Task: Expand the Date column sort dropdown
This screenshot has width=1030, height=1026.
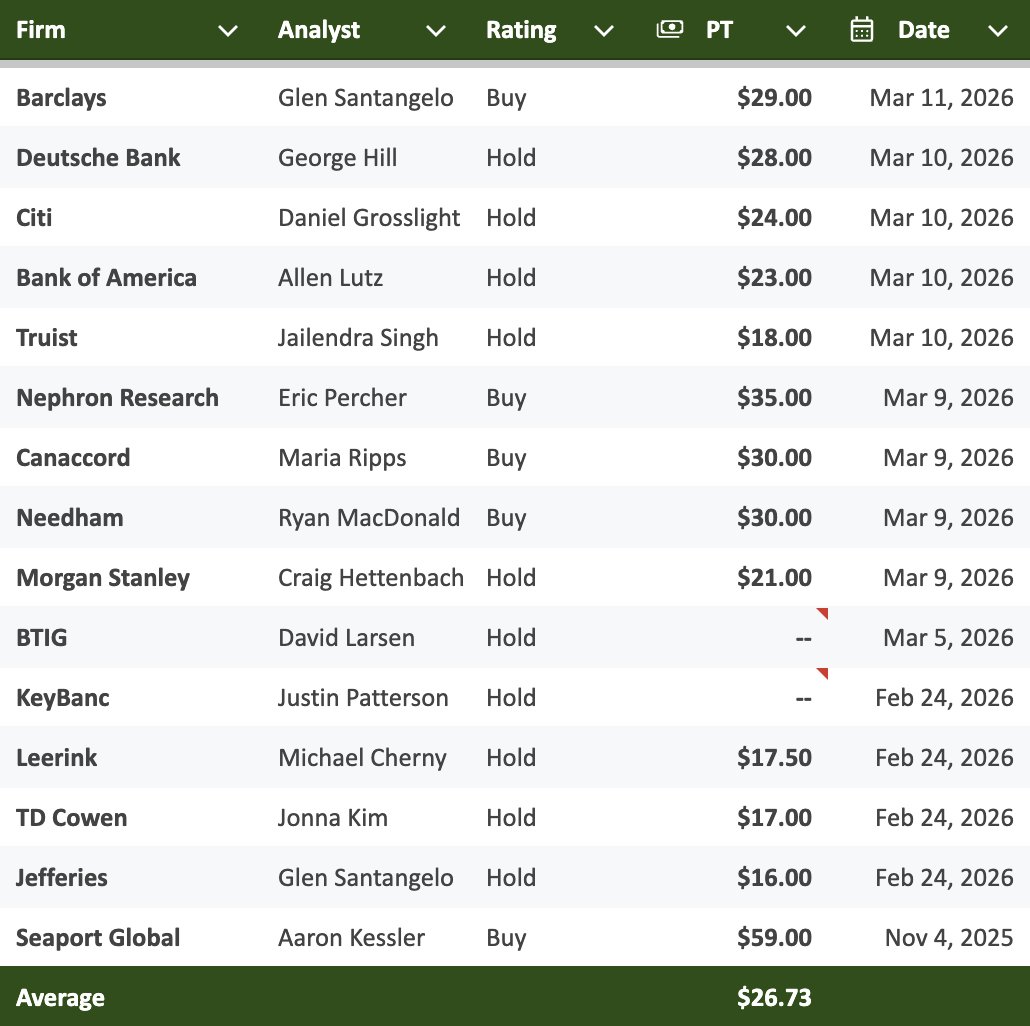Action: (998, 31)
